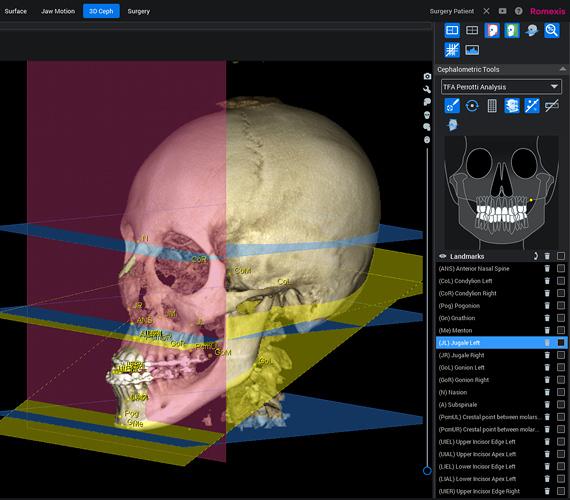
Task: Click the layered planes tool icon
Action: pos(512,106)
